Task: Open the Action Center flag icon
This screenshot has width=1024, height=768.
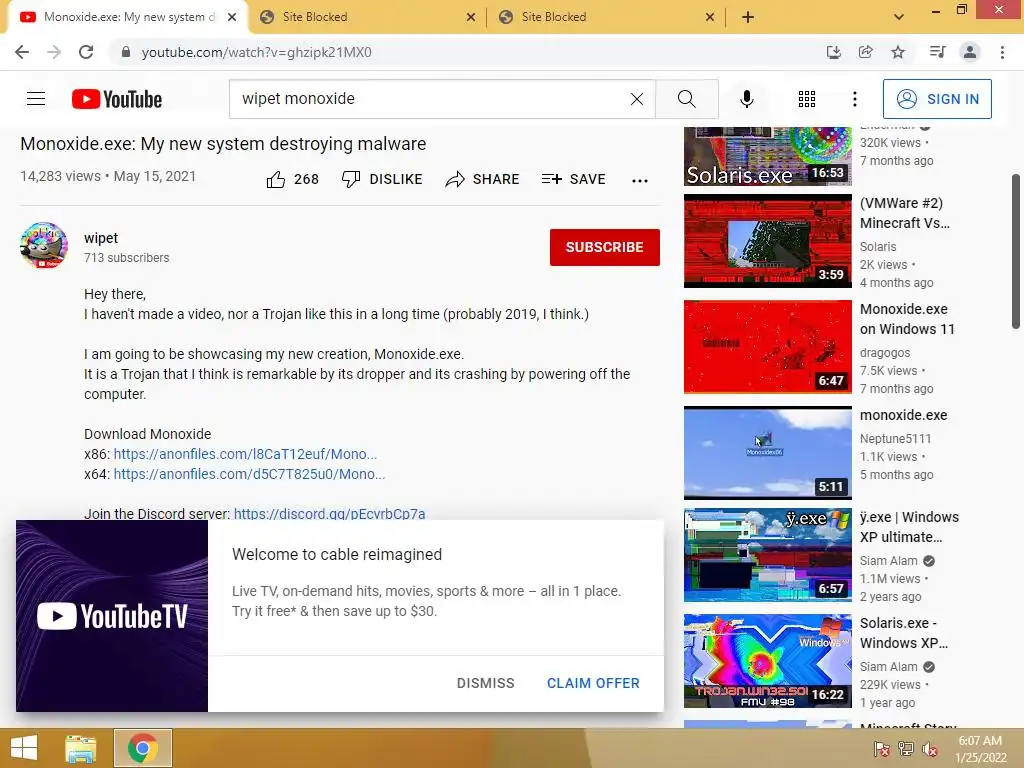Action: (881, 749)
